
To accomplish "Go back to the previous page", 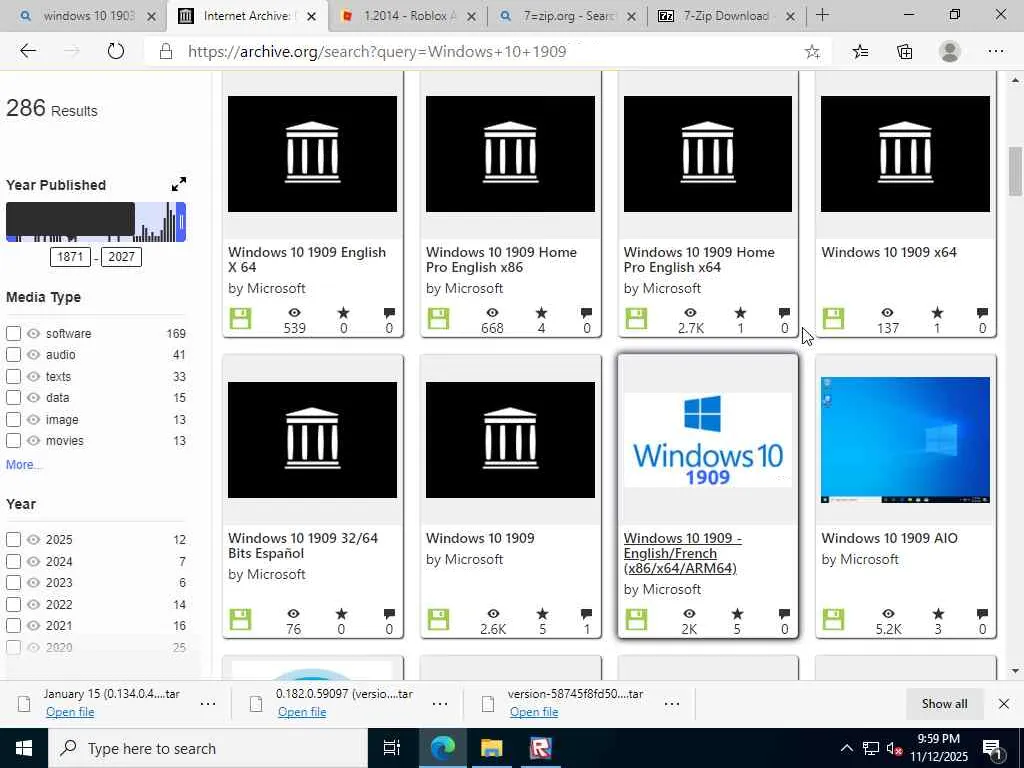I will click(x=27, y=51).
